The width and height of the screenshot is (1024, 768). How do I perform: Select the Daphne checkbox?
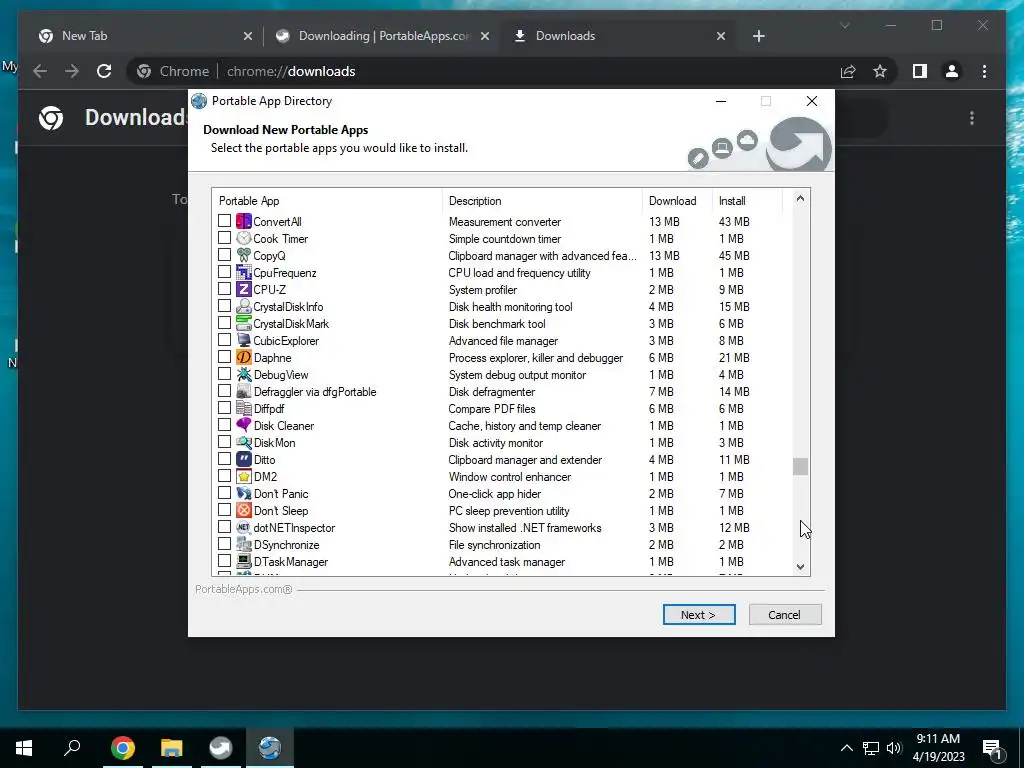[x=224, y=357]
